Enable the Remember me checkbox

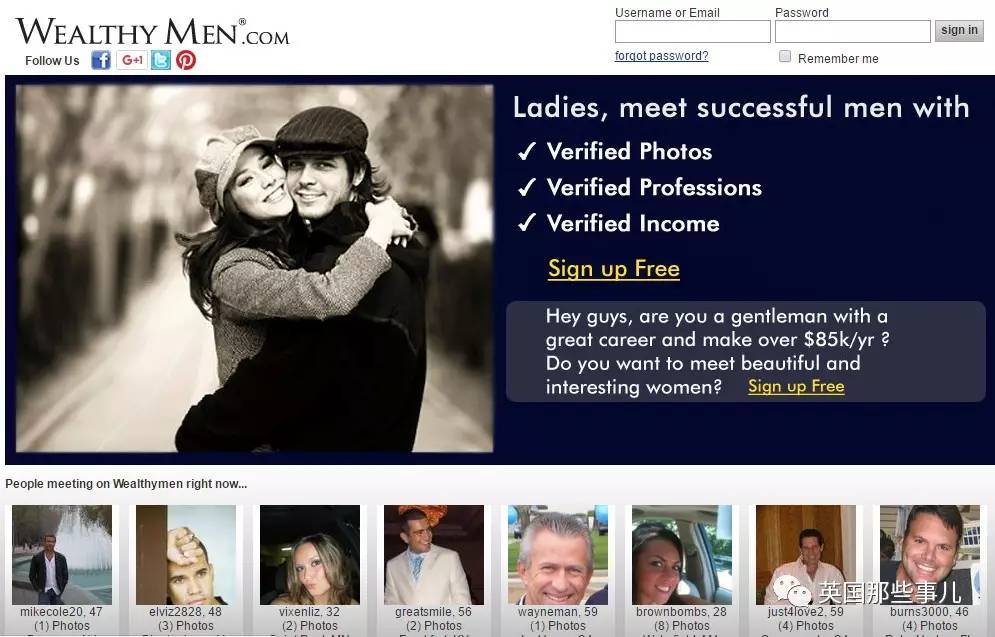coord(785,56)
